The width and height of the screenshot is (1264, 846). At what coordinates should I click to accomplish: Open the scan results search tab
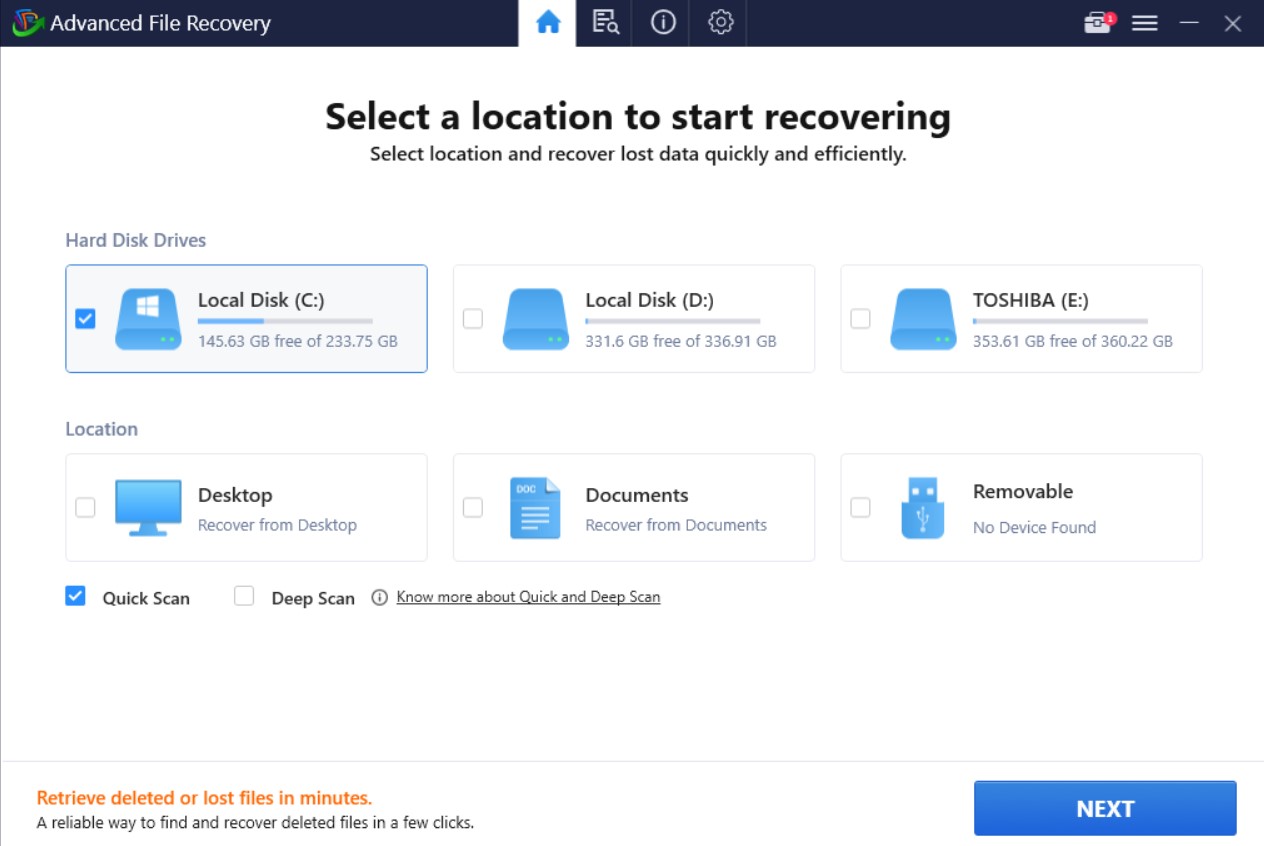[x=605, y=23]
